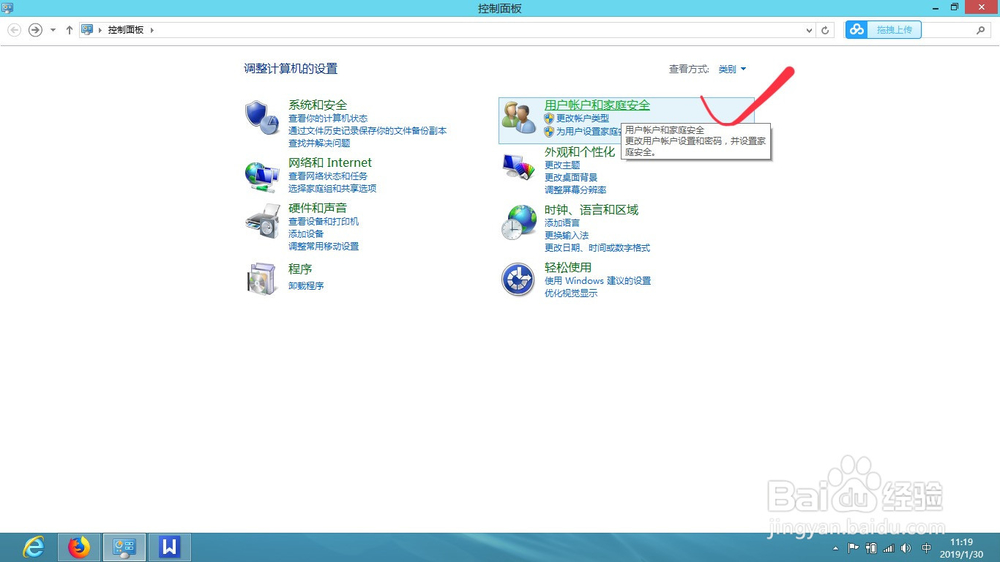Open recent locations dropdown arrow
The image size is (1000, 562).
[53, 30]
